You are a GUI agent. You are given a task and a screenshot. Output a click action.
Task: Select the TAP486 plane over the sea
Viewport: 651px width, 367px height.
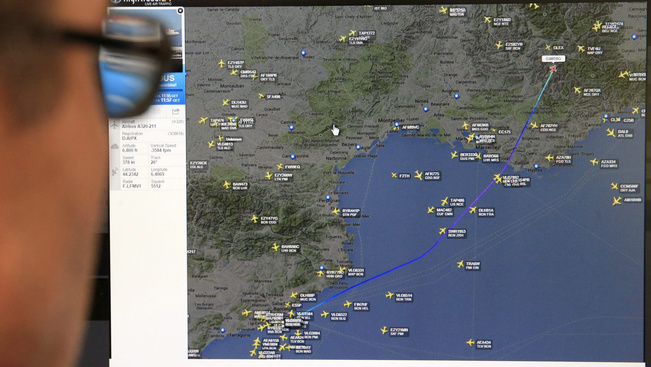pos(445,202)
